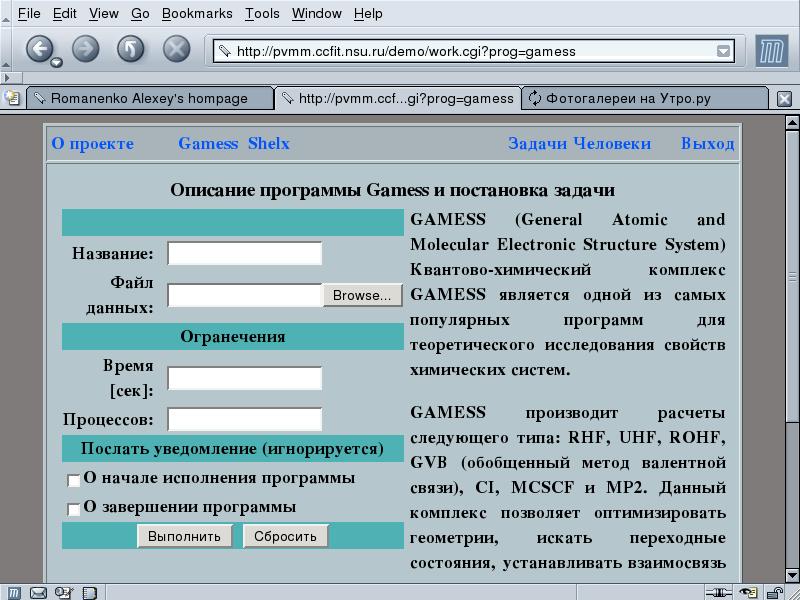Open the "О проекте" link
This screenshot has height=600, width=800.
[93, 143]
